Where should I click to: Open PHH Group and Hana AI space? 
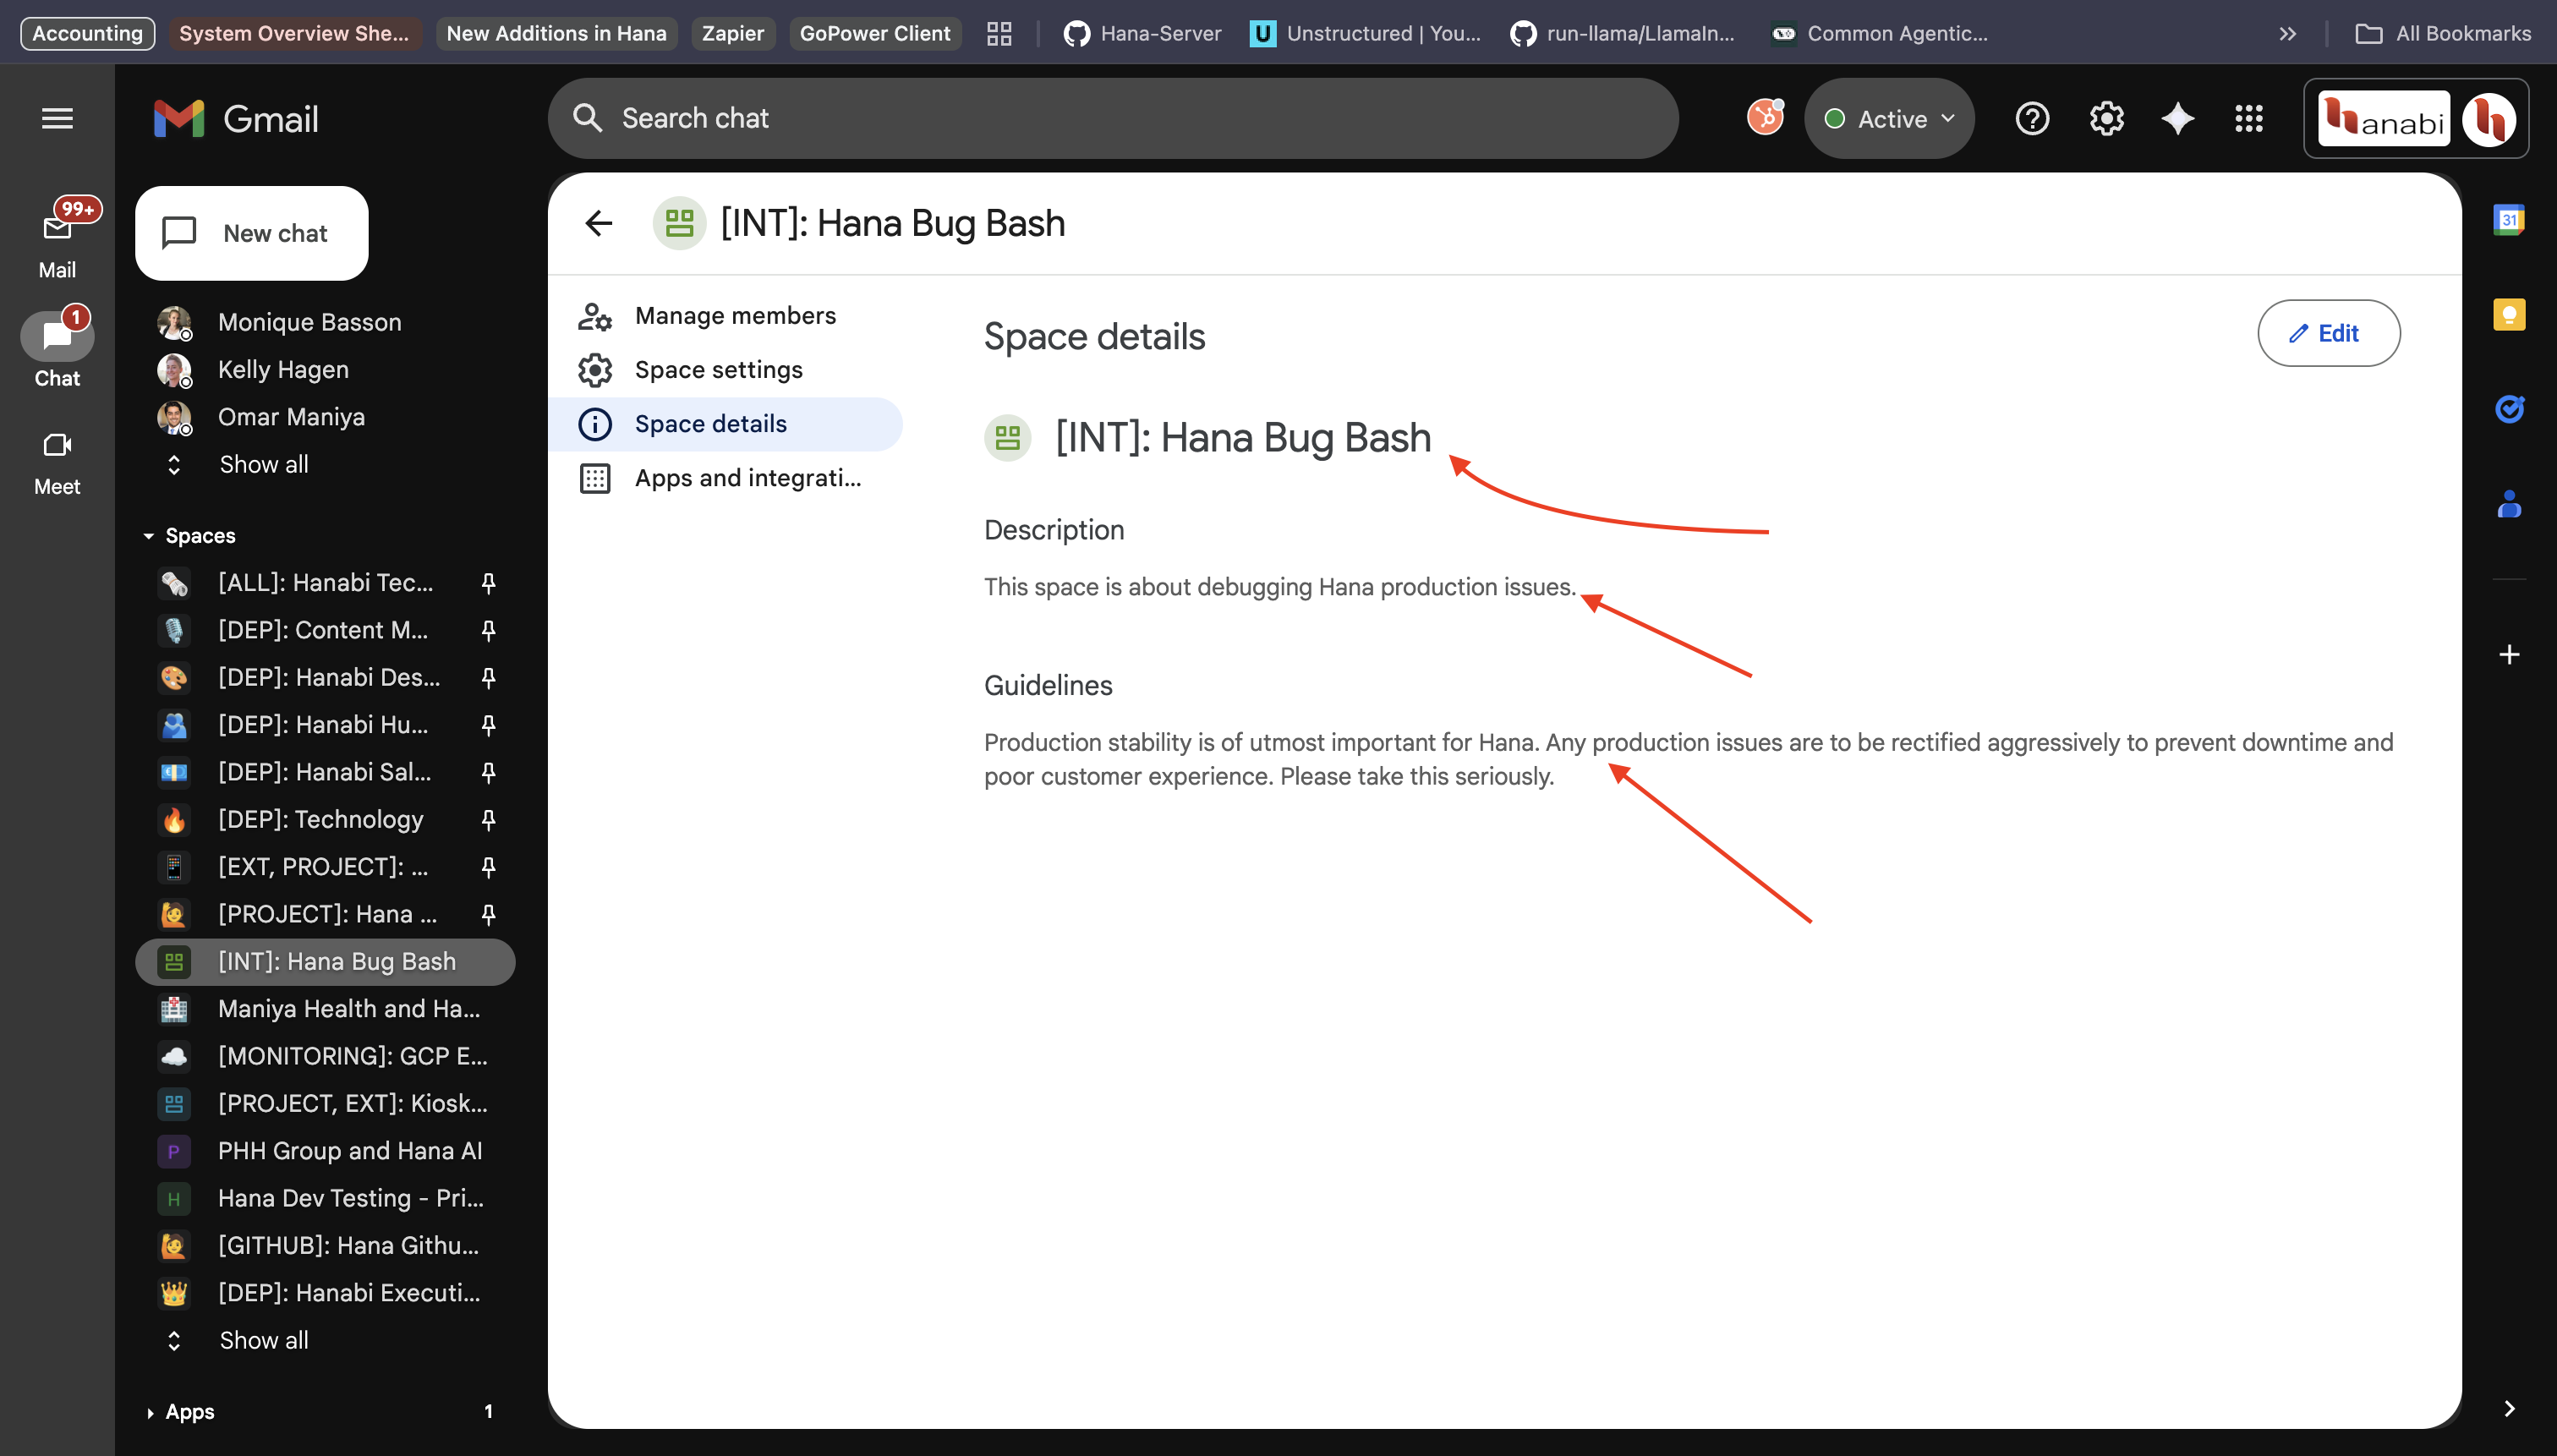(x=325, y=1150)
